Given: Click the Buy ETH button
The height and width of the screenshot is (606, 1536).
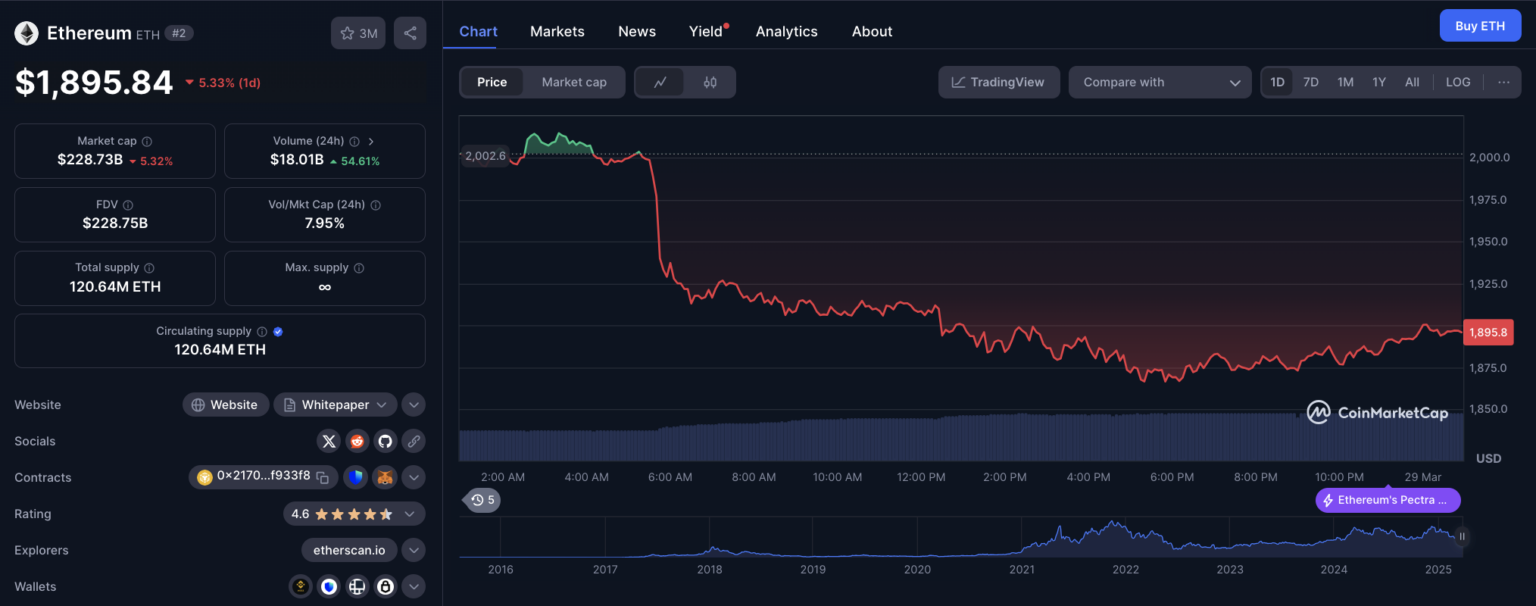Looking at the screenshot, I should [1480, 25].
